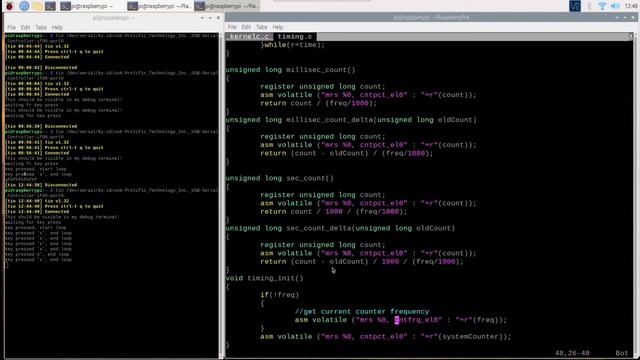Switch to second pi@raspberrypi taskbar window
Image resolution: width=640 pixels, height=360 pixels.
[160, 6]
